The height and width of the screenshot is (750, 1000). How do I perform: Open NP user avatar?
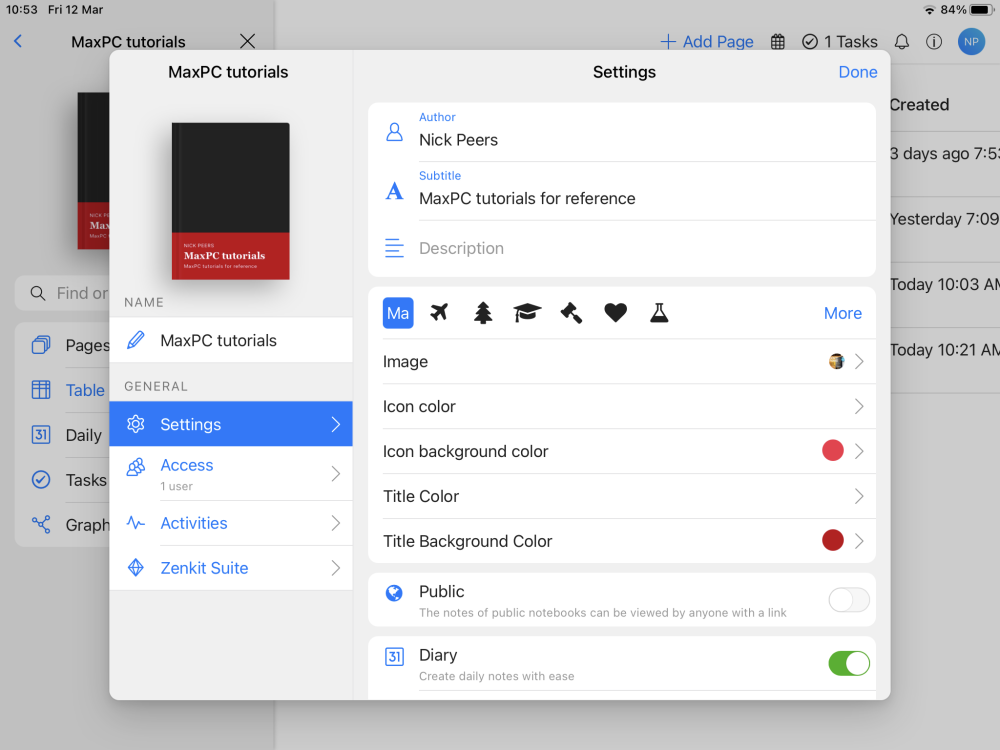coord(971,42)
